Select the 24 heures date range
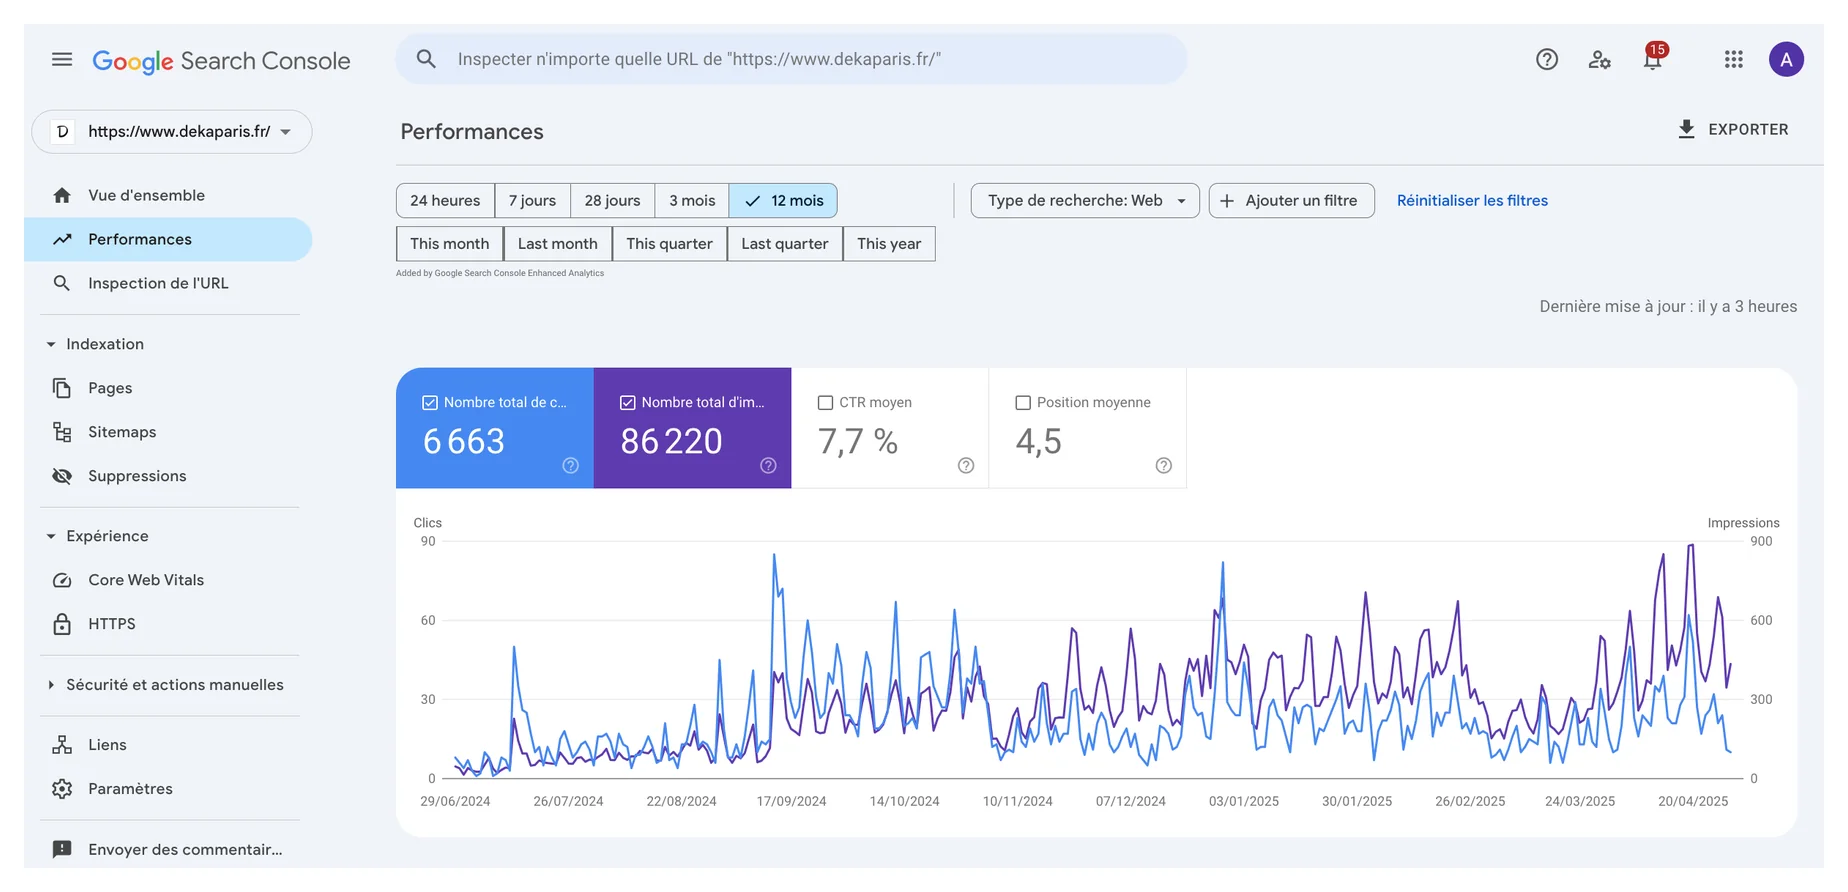The image size is (1848, 892). [x=445, y=201]
